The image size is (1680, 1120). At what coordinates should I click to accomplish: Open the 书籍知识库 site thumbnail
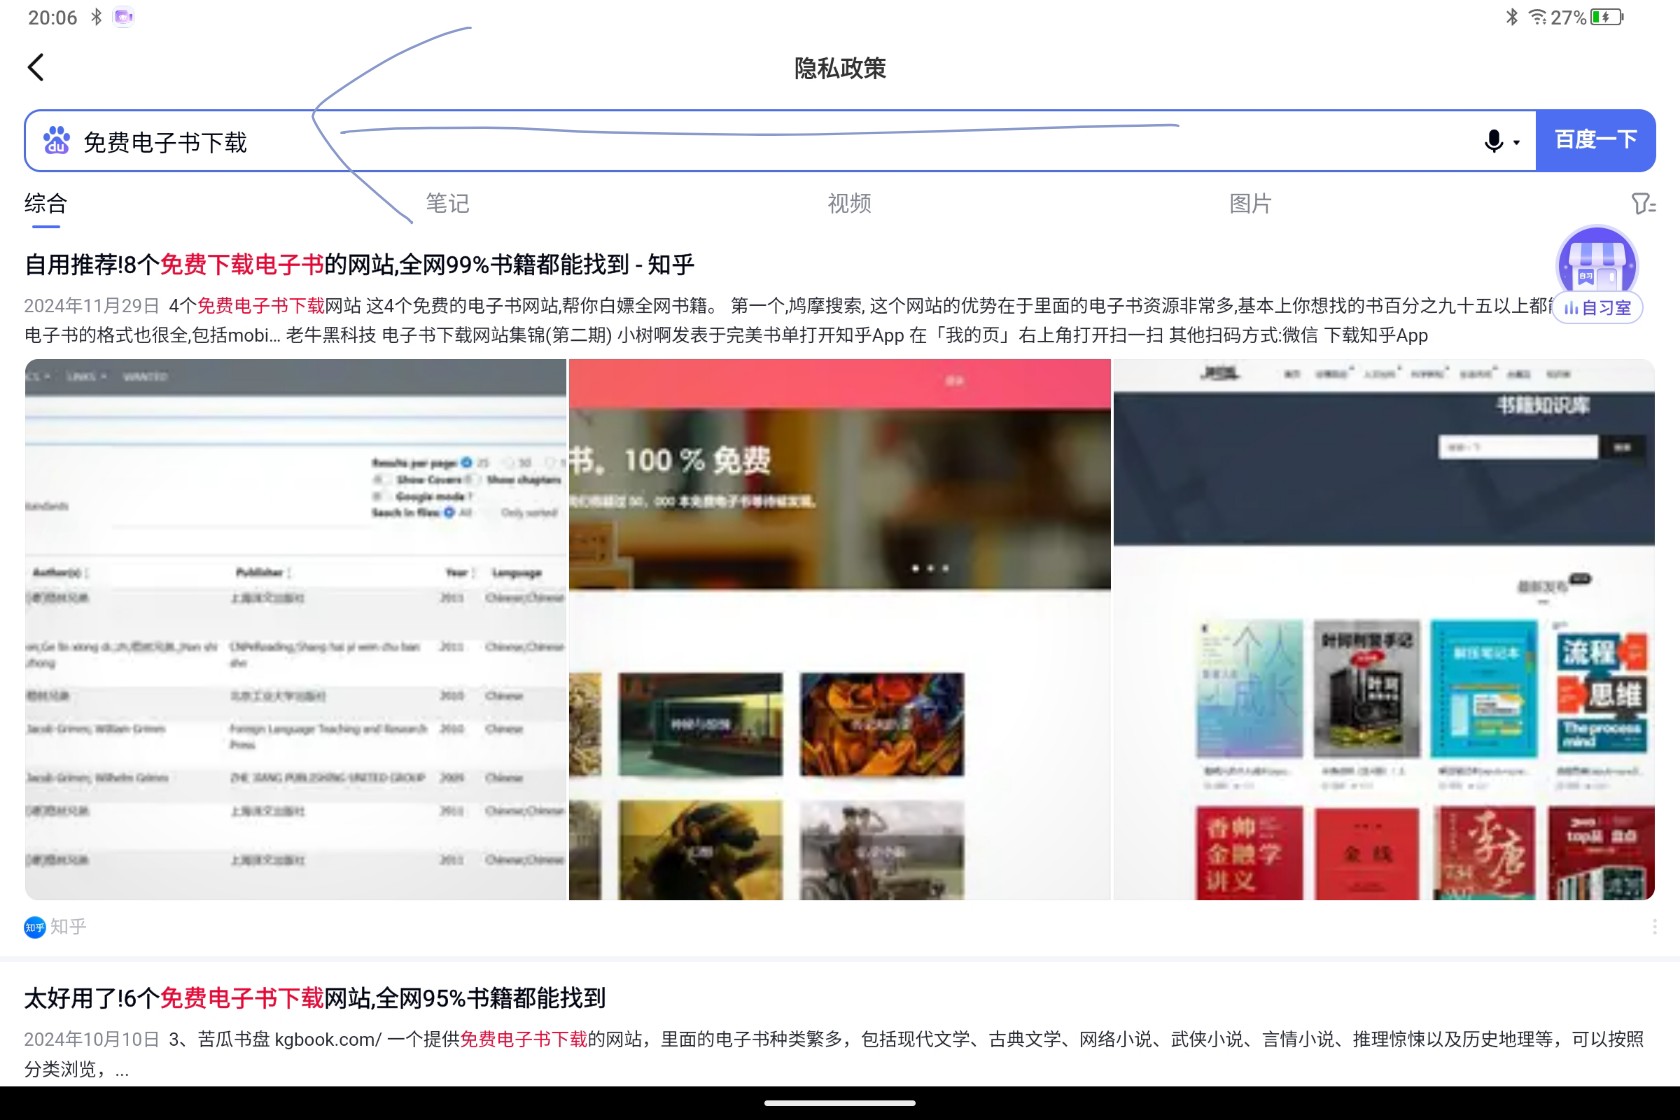1384,629
